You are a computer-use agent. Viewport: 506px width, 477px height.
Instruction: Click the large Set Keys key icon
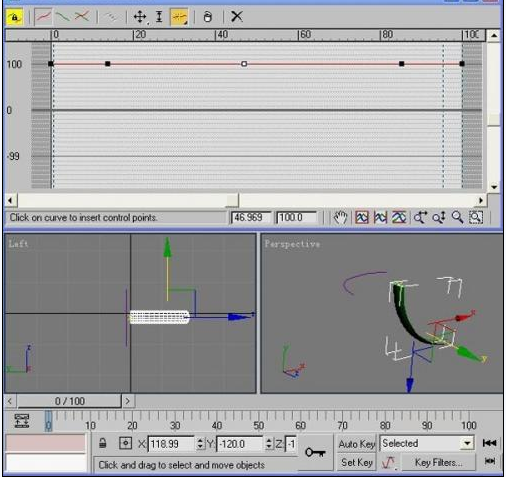click(x=315, y=452)
